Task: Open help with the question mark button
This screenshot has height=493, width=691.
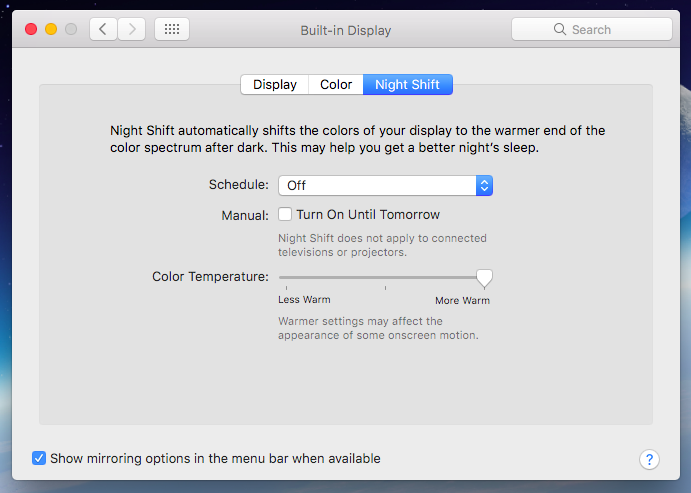Action: click(649, 460)
